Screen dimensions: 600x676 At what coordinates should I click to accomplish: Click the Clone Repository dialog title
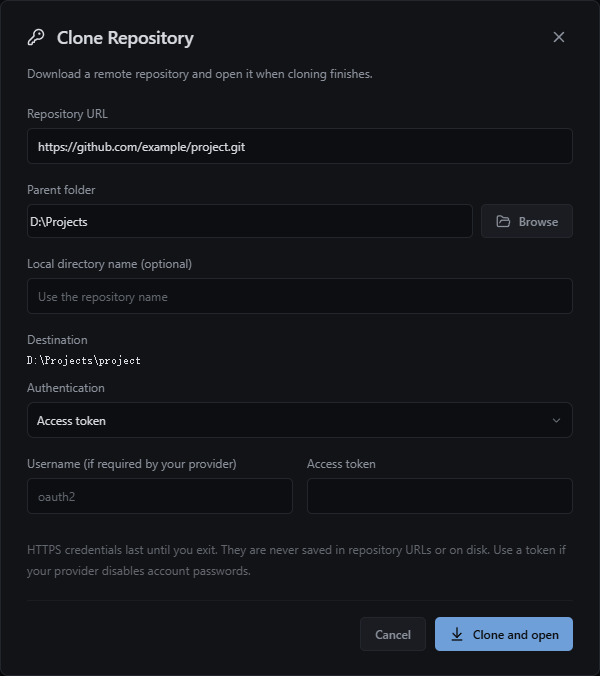[125, 38]
